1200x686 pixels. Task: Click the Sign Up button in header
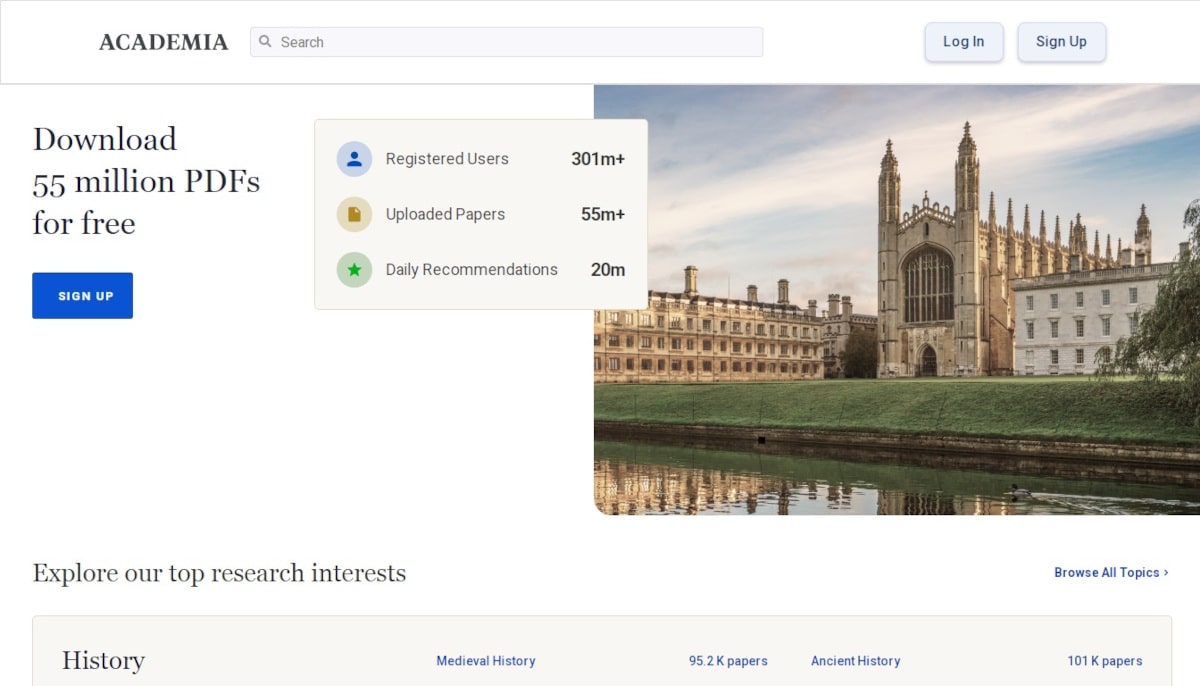[x=1061, y=42]
